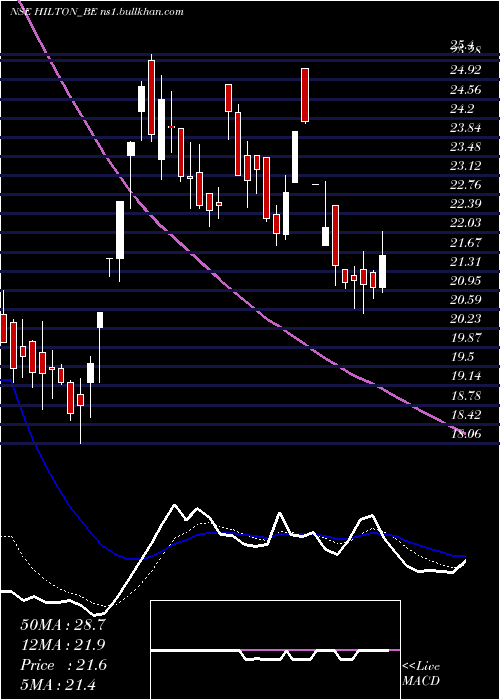Click the 22.39 price axis label
This screenshot has width=500, height=700.
466,204
